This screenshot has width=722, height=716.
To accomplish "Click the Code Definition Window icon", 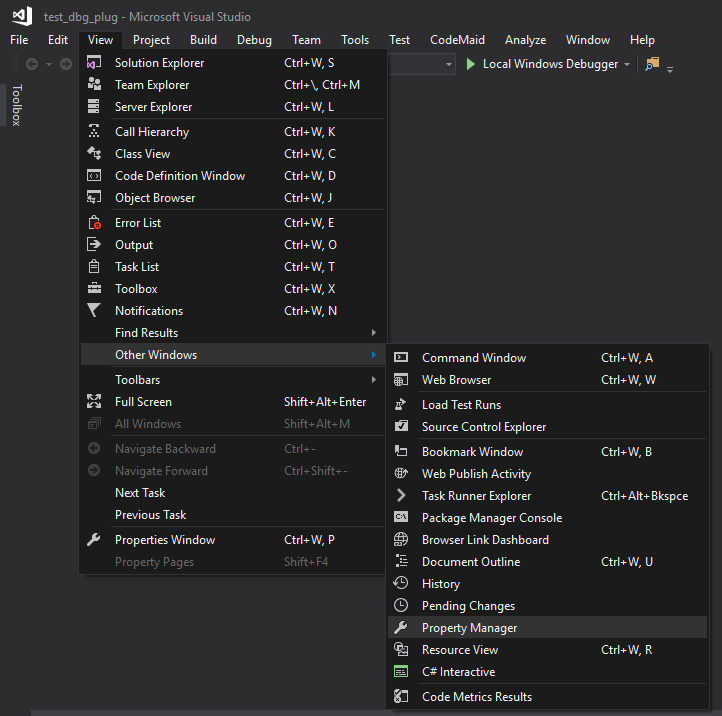I will coord(94,175).
